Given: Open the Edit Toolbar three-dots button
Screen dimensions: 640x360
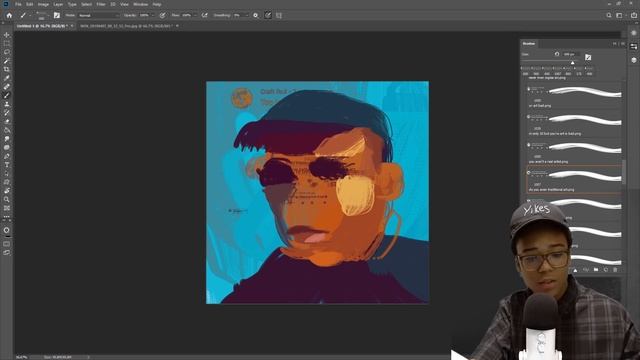Looking at the screenshot, I should [x=7, y=217].
